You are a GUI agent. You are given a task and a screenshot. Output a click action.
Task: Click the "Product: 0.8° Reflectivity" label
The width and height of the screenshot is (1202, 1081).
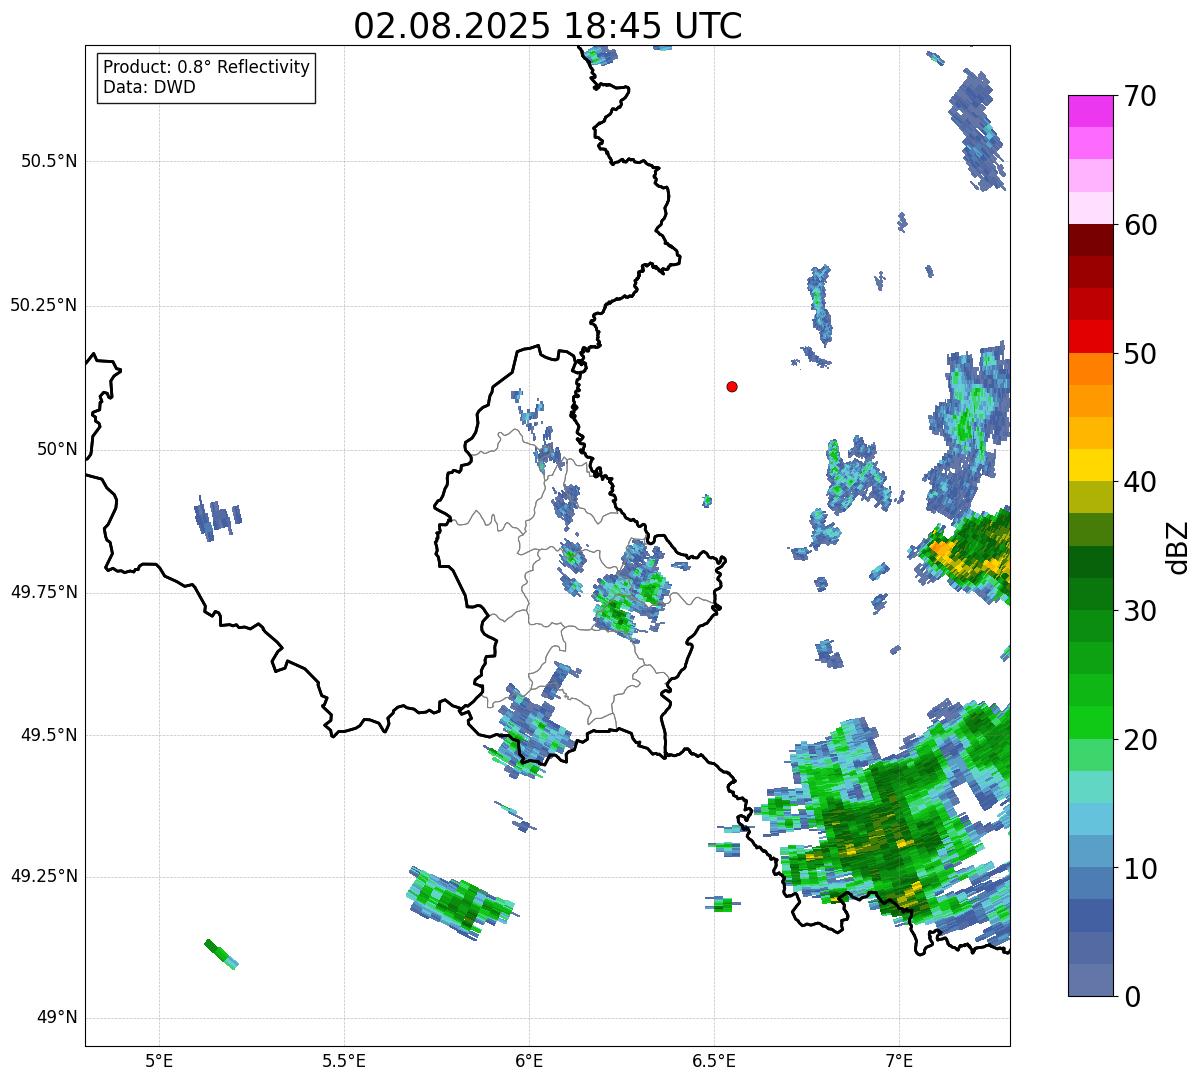[207, 67]
